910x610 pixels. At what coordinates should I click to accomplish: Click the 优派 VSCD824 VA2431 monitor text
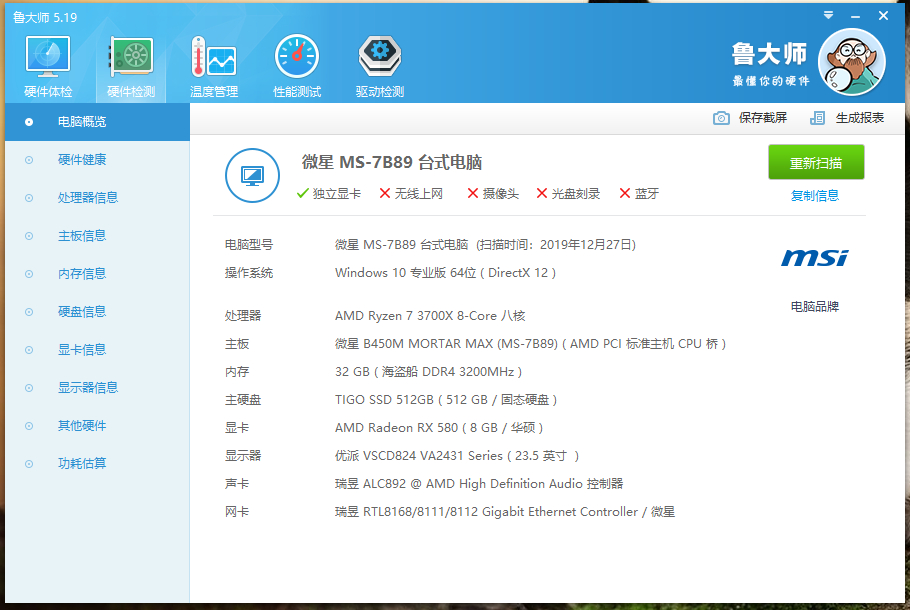(x=457, y=456)
